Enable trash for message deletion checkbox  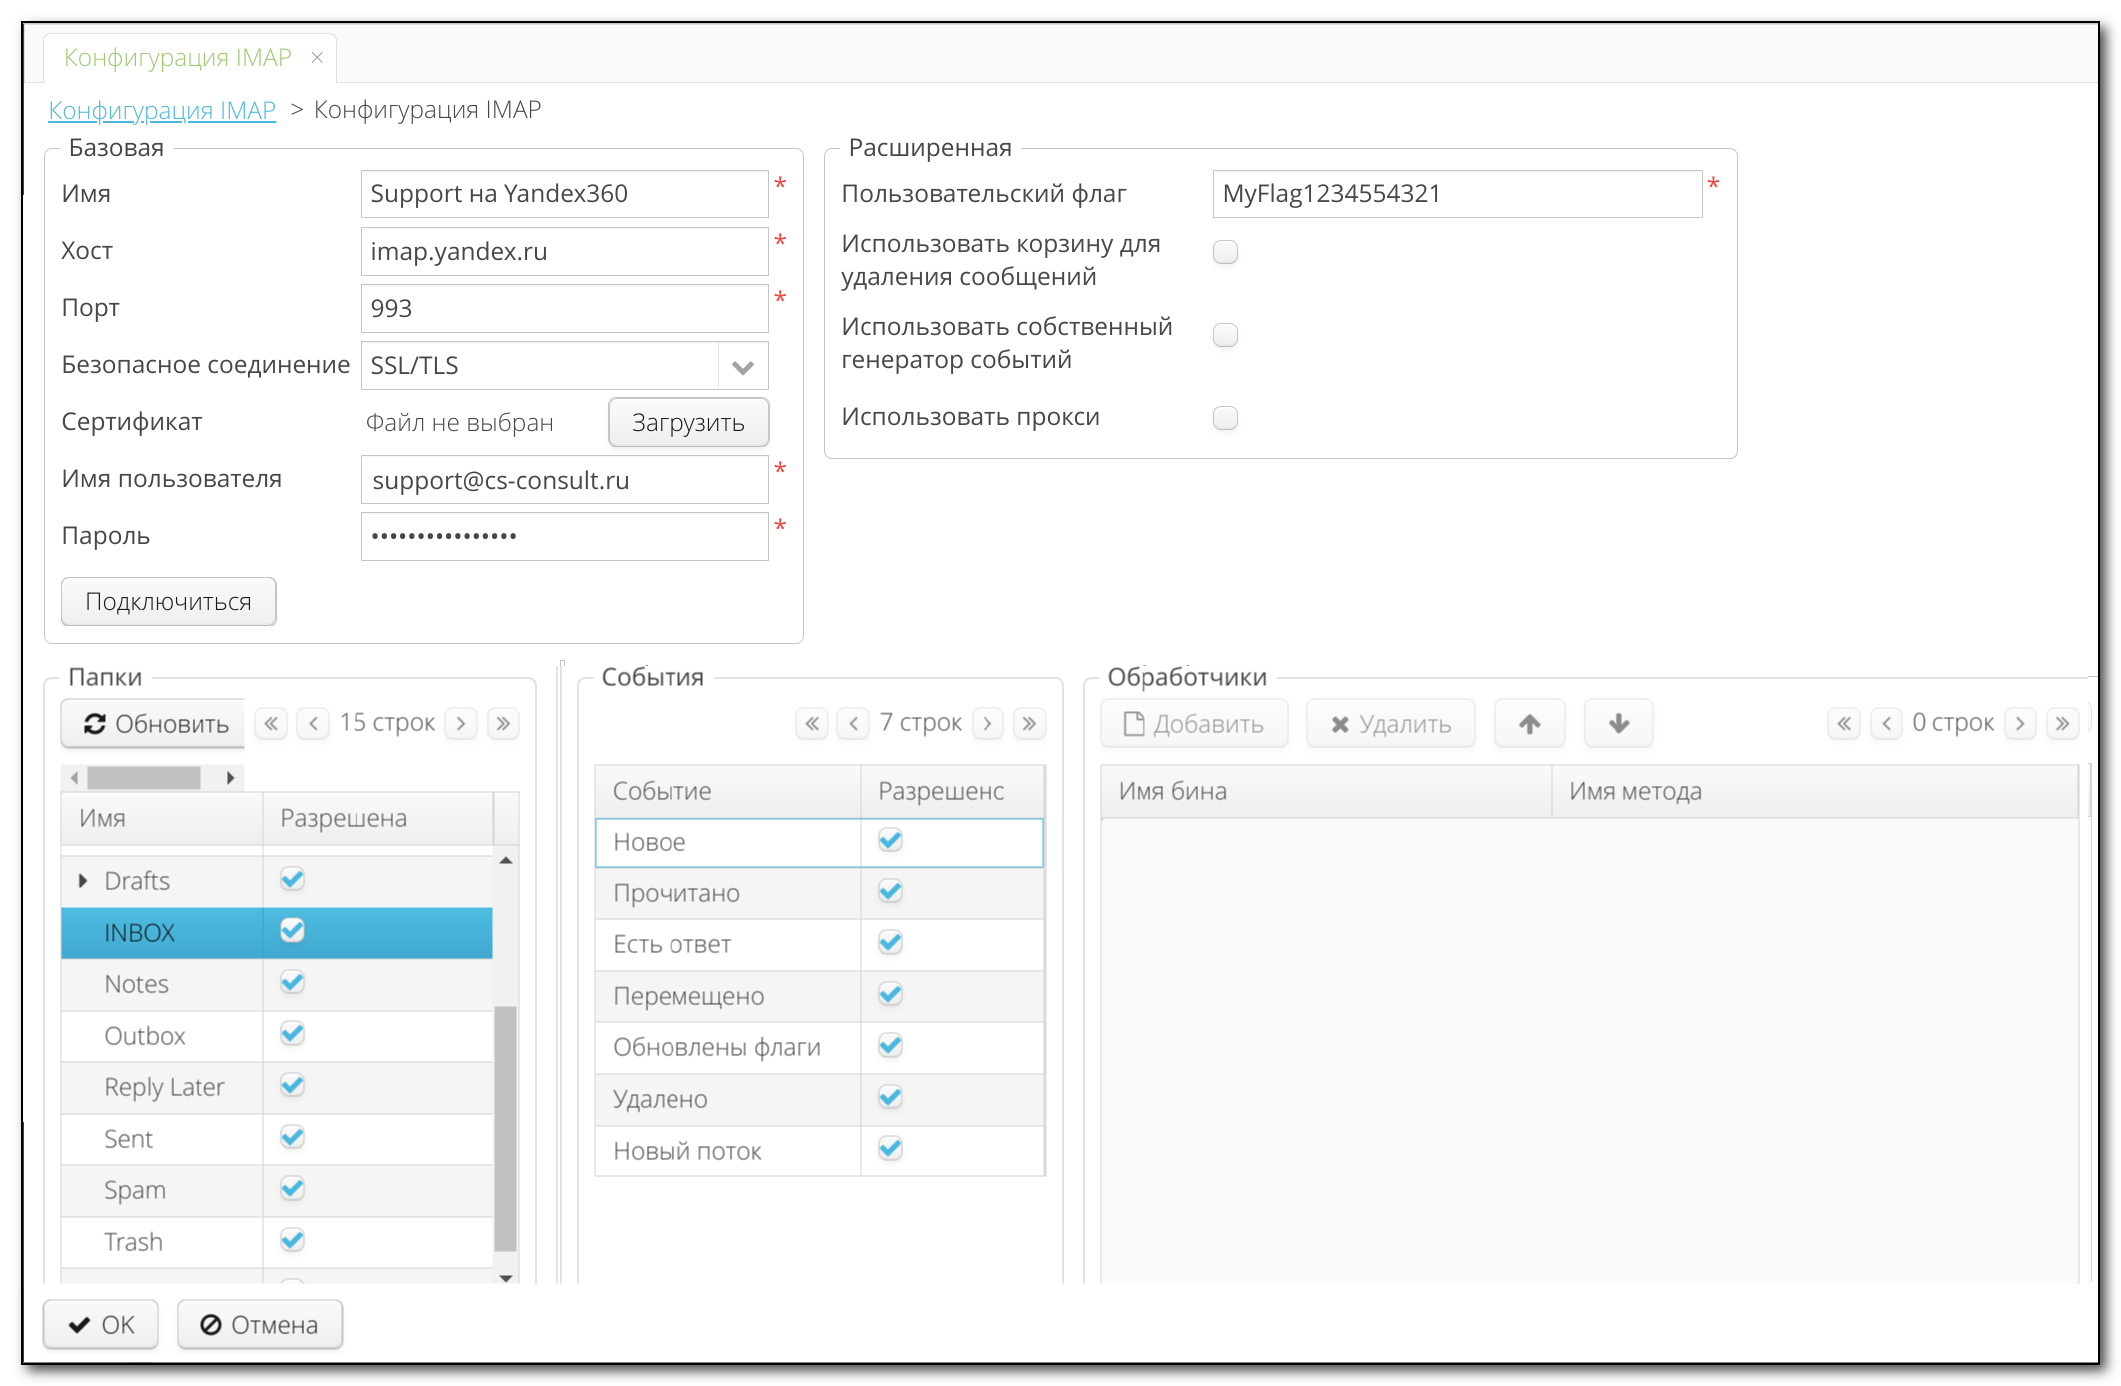pyautogui.click(x=1225, y=252)
